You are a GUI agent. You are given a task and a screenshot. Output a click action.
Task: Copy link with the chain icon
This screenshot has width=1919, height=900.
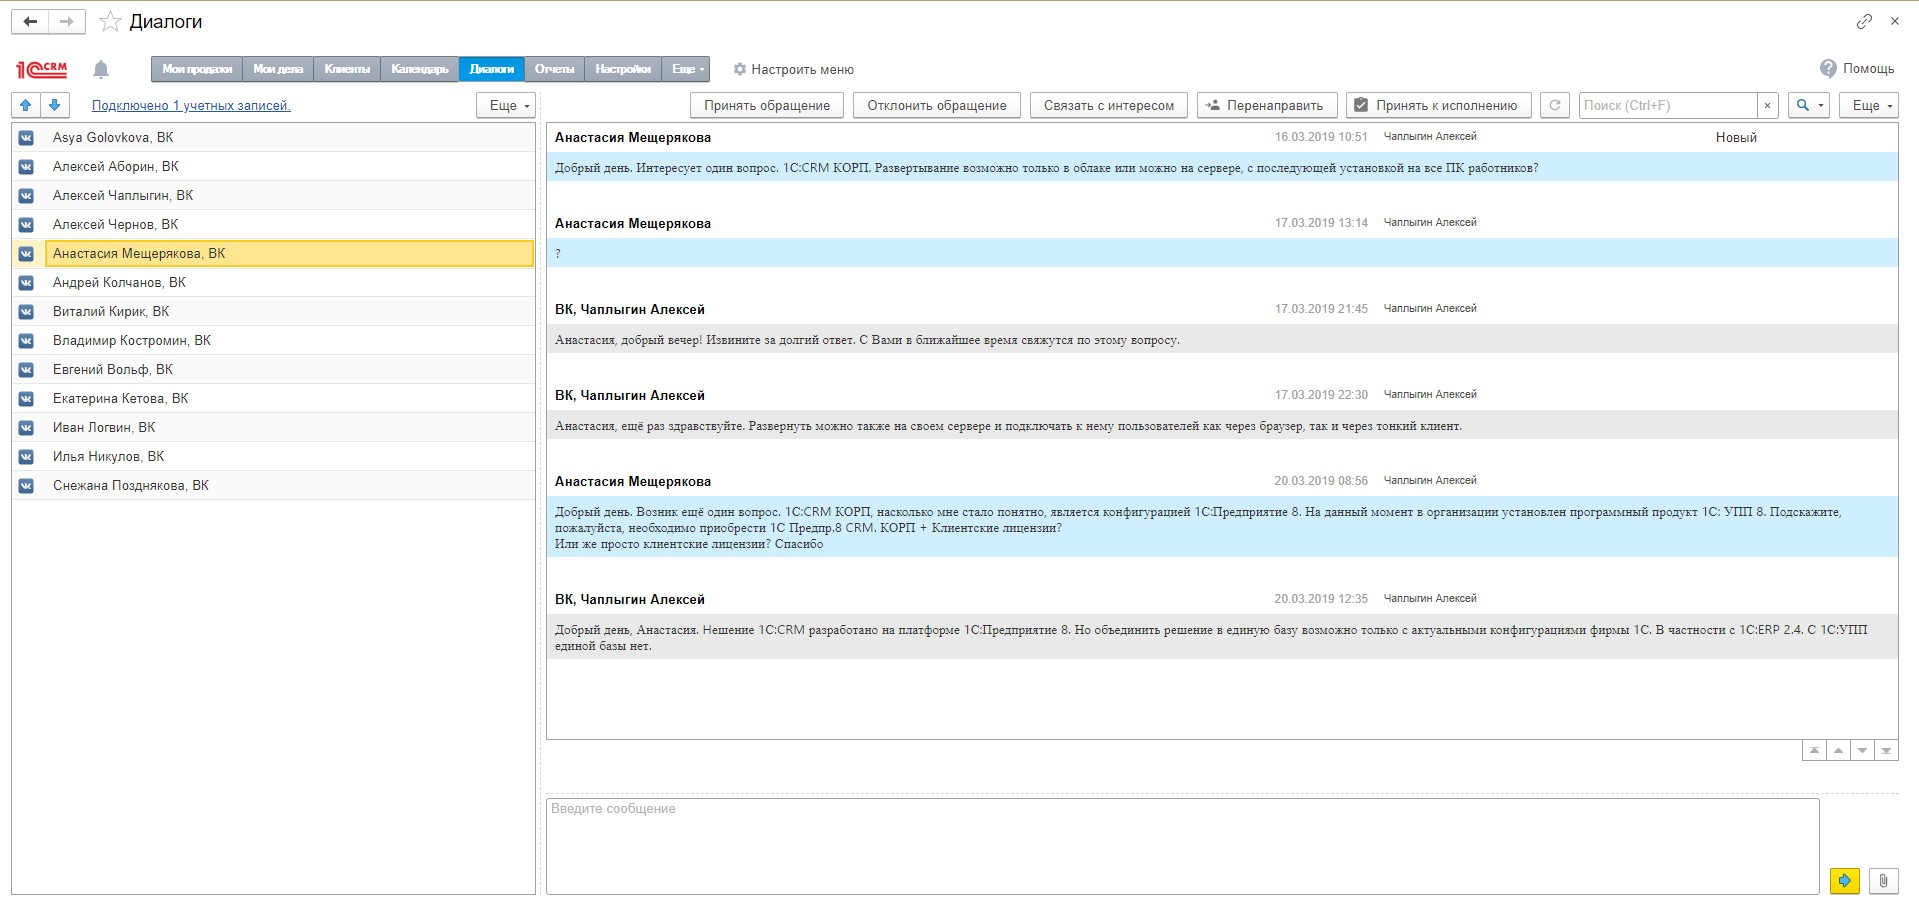pyautogui.click(x=1864, y=21)
